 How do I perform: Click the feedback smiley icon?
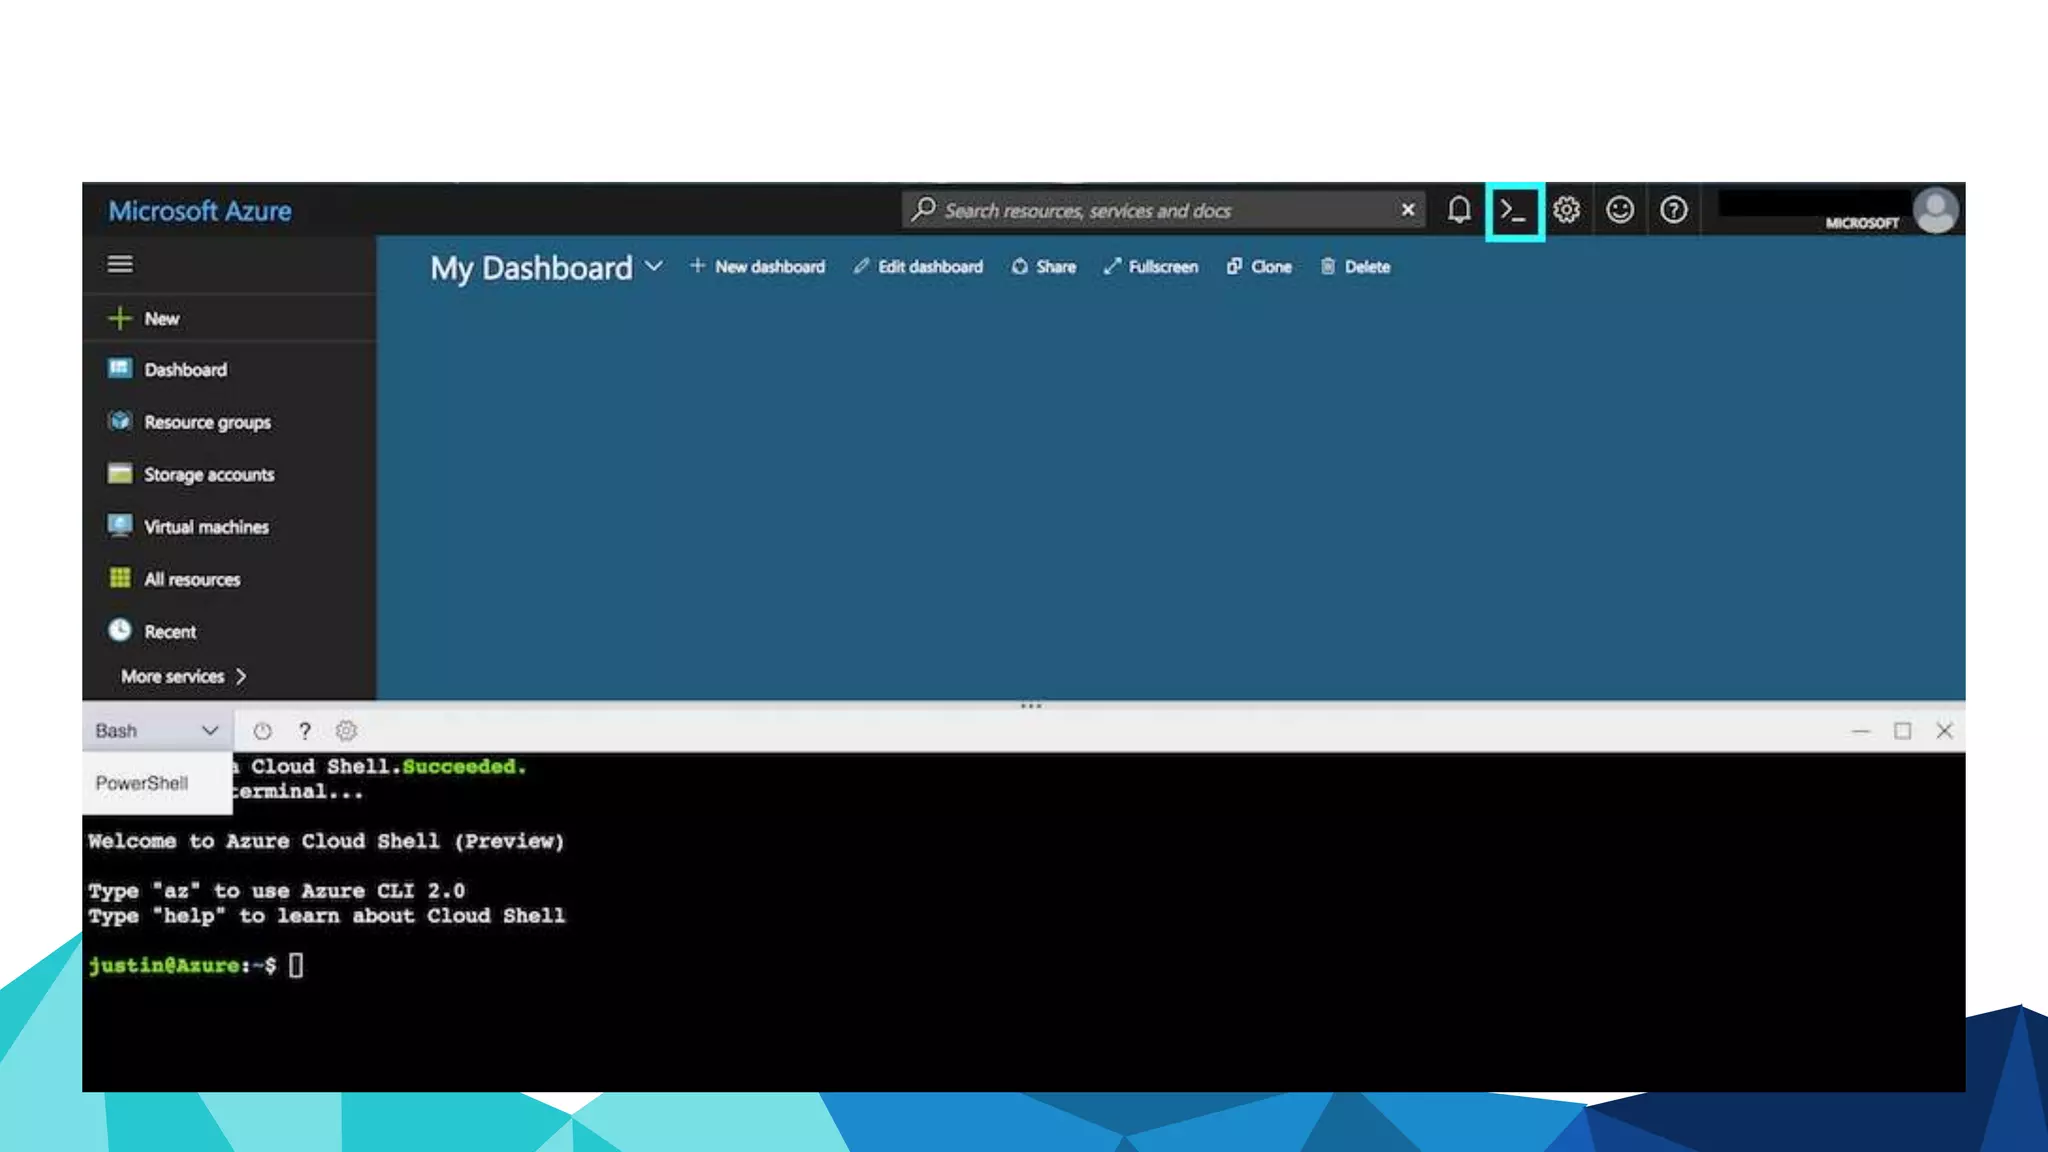tap(1620, 210)
